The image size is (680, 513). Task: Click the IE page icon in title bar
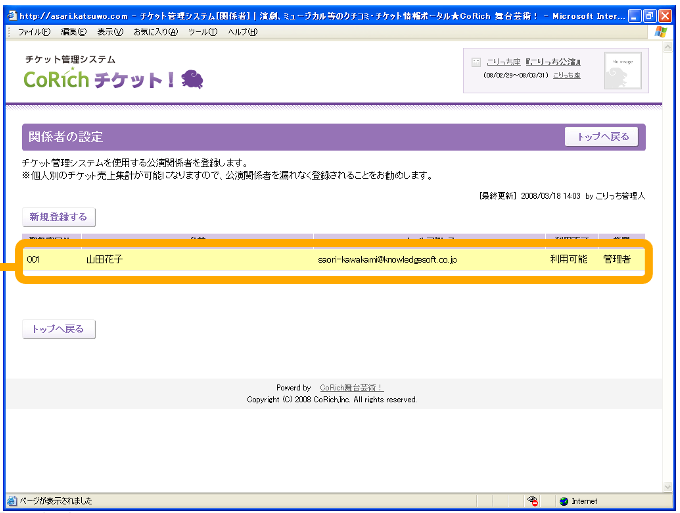(11, 17)
